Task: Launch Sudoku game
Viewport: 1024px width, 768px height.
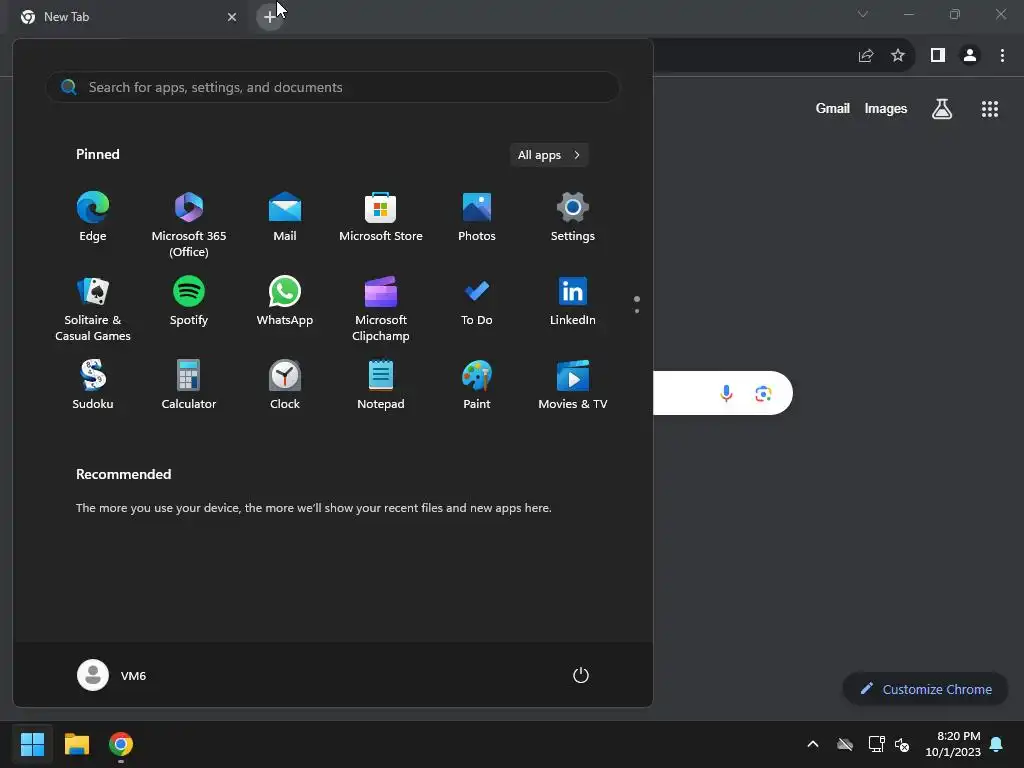Action: coord(93,385)
